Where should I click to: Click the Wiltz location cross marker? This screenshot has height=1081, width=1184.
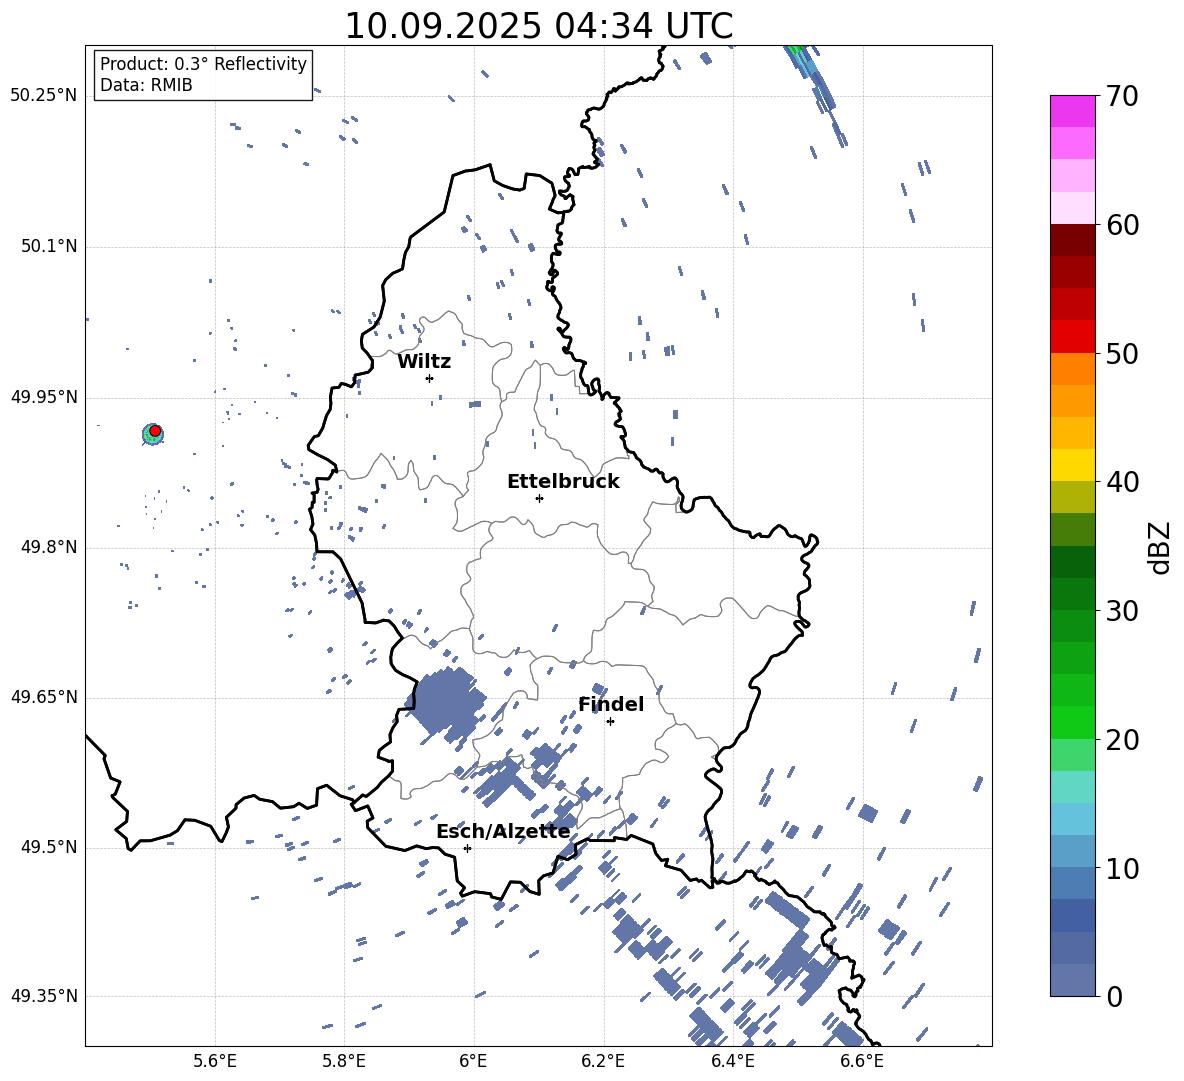[x=430, y=378]
